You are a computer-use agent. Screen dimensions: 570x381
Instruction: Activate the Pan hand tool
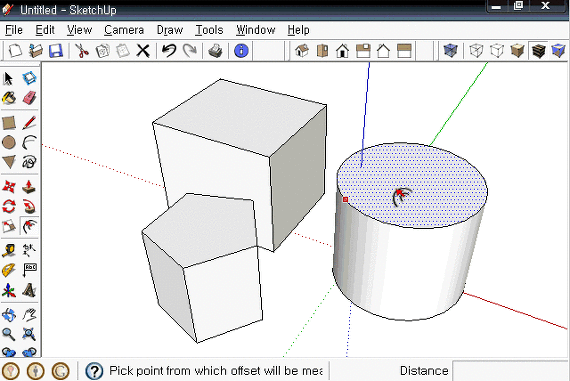click(x=29, y=315)
